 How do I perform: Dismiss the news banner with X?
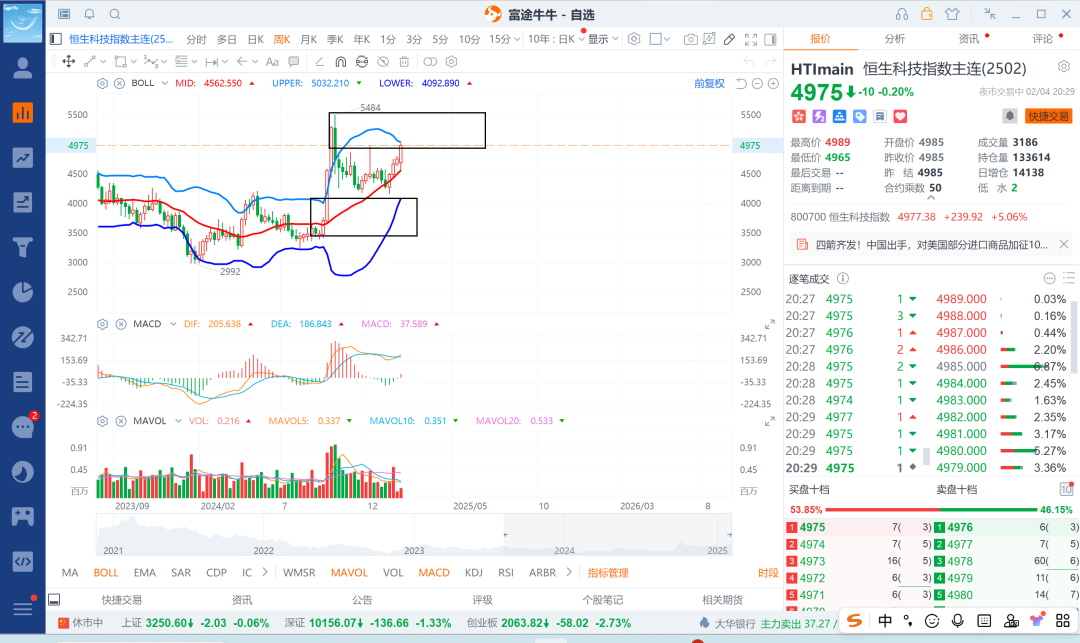point(1063,244)
